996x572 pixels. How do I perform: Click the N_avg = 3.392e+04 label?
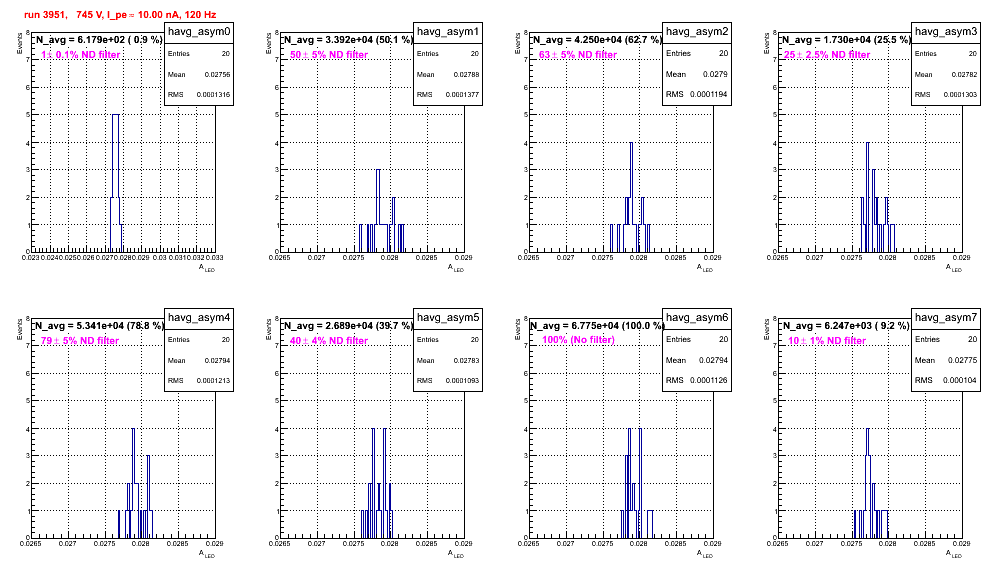tap(348, 39)
